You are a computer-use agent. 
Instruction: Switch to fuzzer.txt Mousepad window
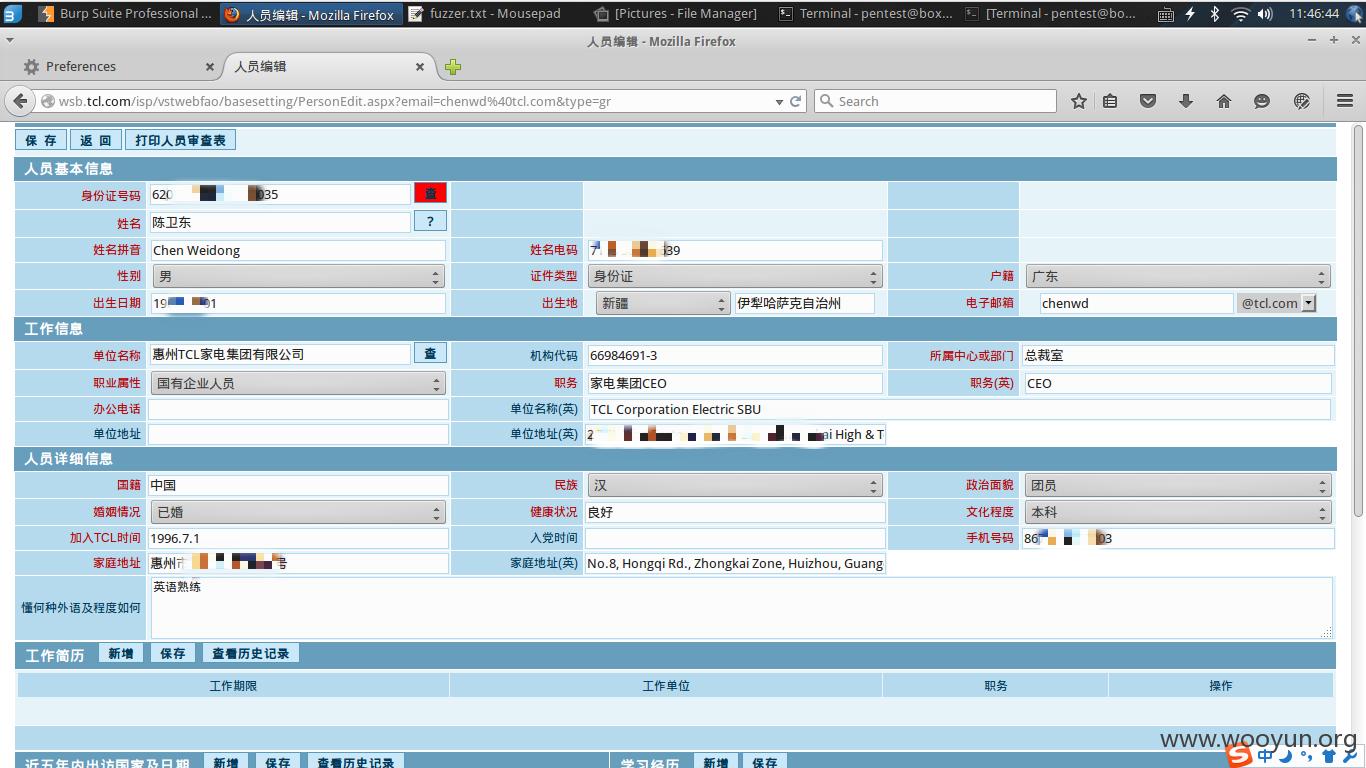[x=486, y=14]
